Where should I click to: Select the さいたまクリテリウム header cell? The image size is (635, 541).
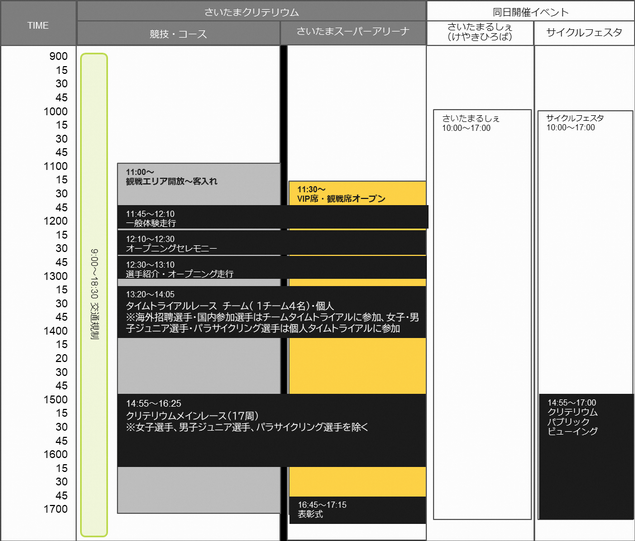pos(251,11)
